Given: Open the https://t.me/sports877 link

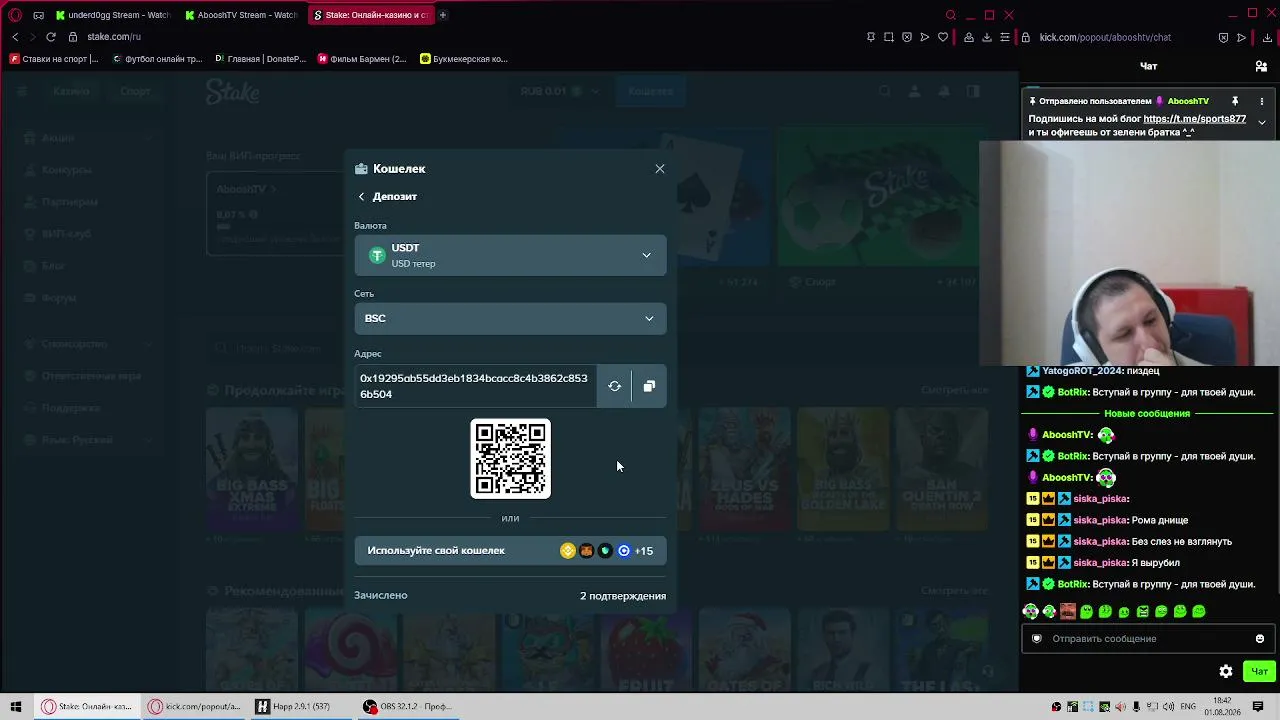Looking at the screenshot, I should point(1194,119).
